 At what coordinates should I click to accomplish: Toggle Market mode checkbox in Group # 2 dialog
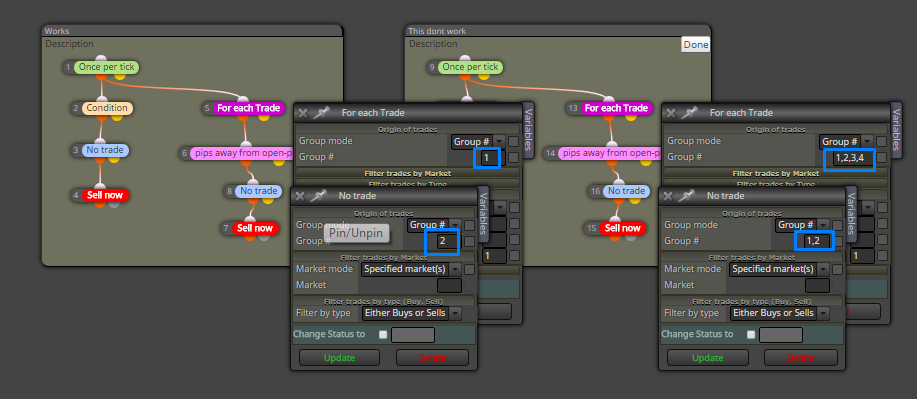pos(469,269)
